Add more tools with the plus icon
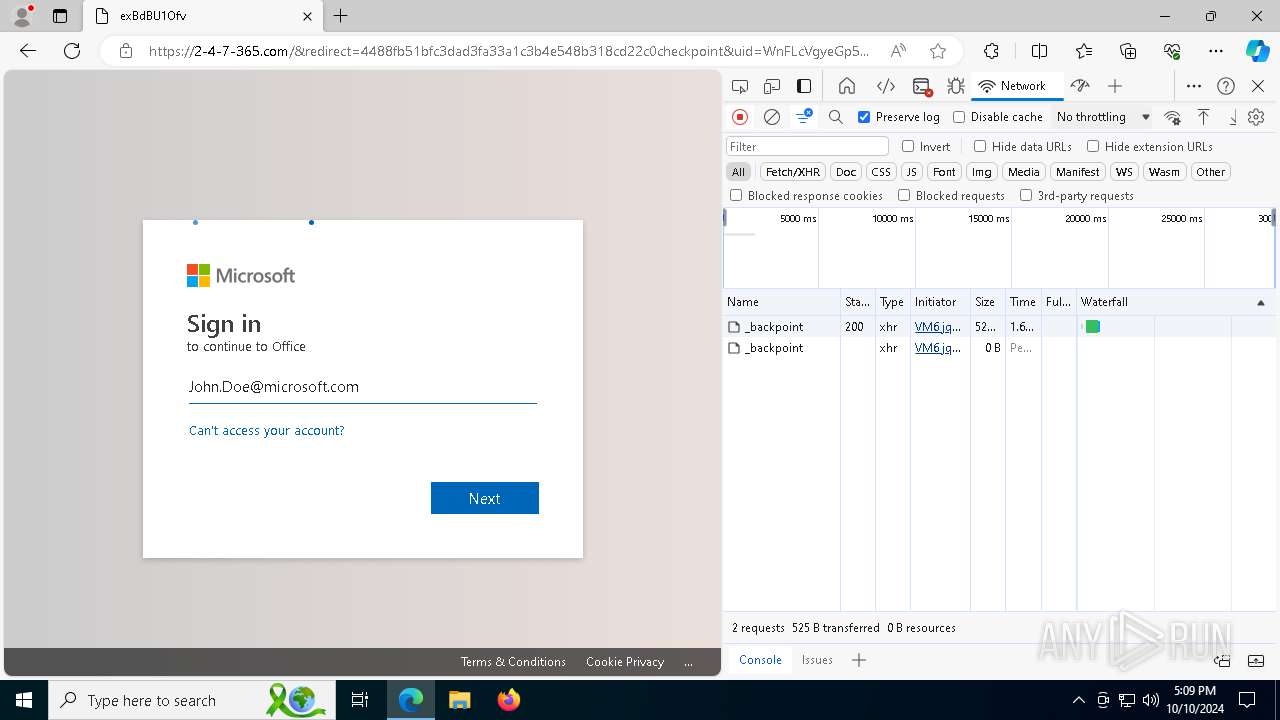Screen dimensions: 1280x720 point(1115,86)
